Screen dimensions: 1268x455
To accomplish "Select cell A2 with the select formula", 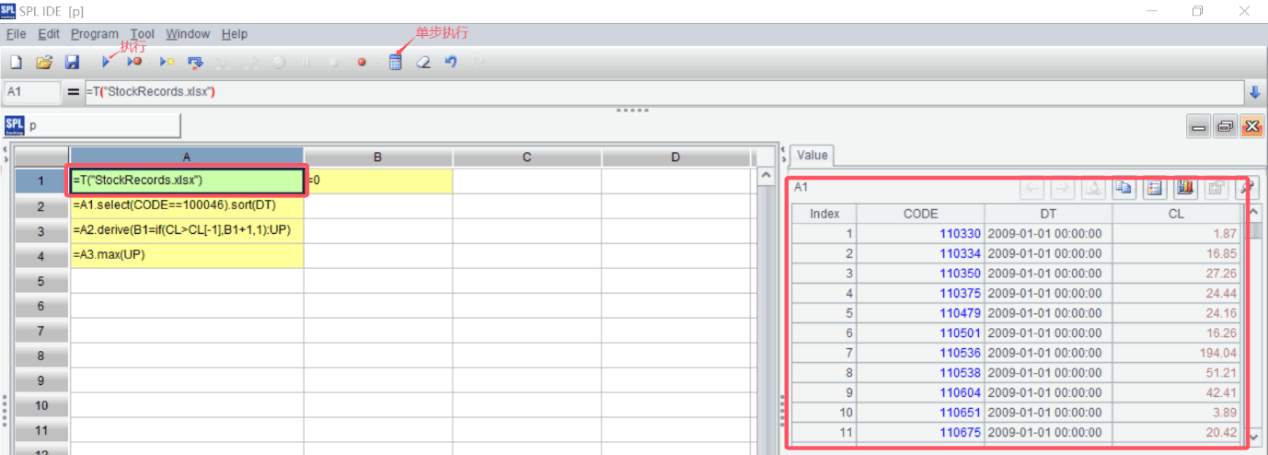I will pos(187,206).
